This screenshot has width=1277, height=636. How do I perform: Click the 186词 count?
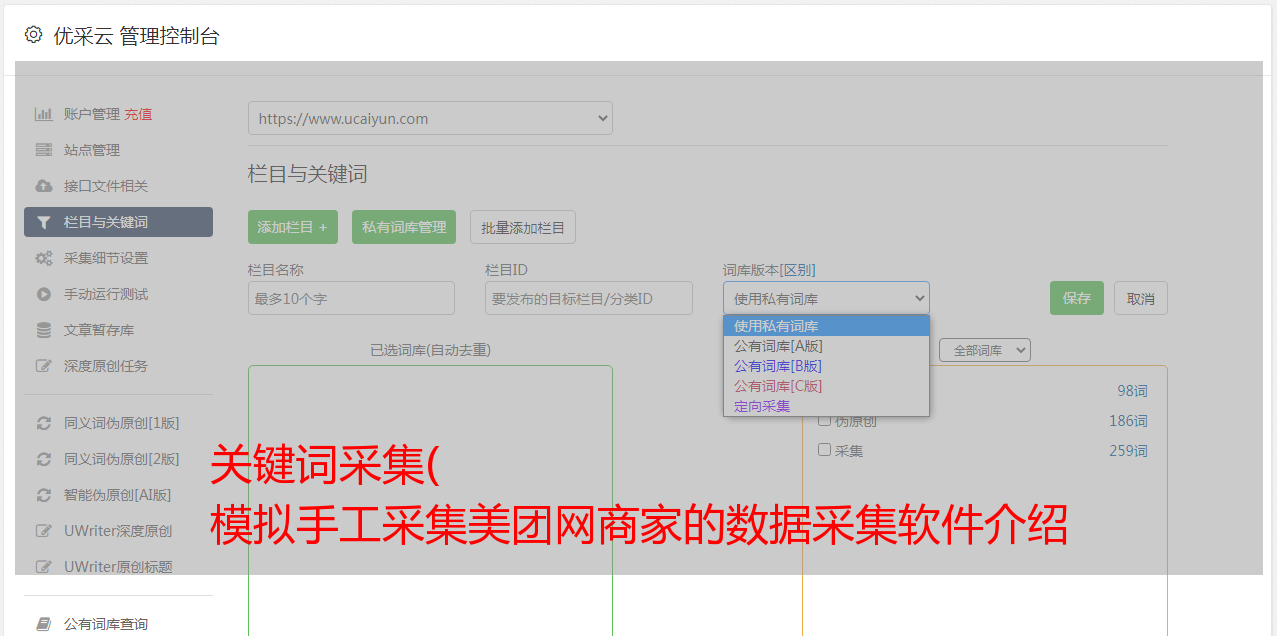[x=1128, y=421]
